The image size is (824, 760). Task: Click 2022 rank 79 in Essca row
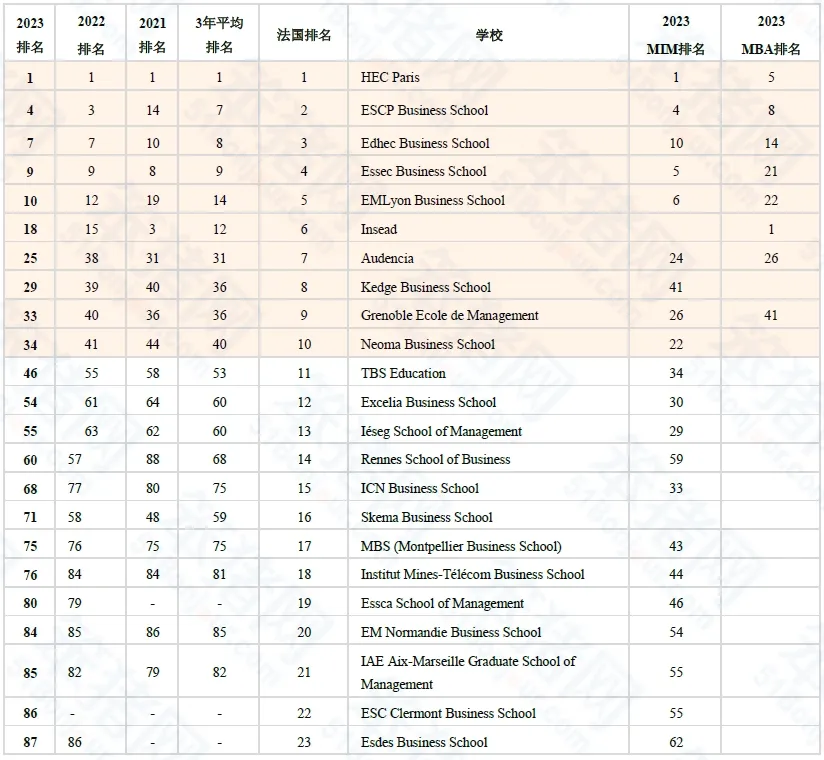click(75, 603)
